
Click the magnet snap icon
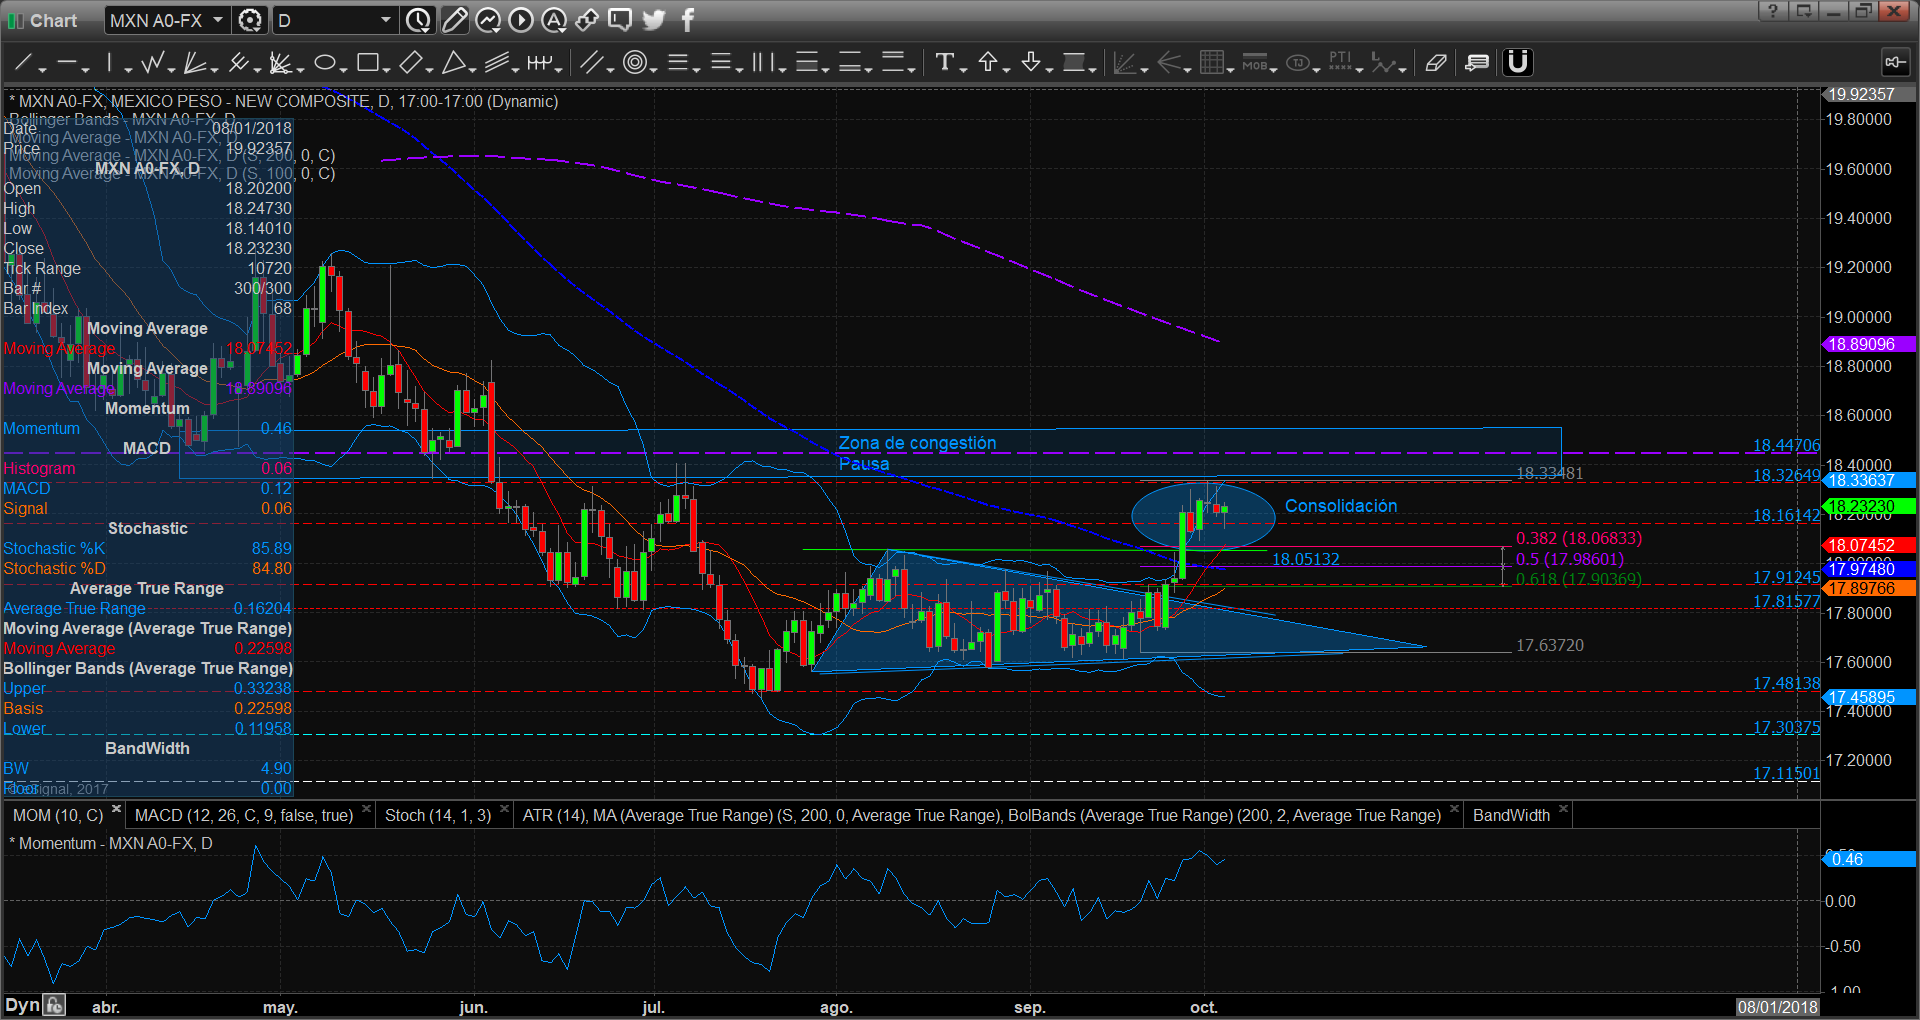tap(1518, 62)
